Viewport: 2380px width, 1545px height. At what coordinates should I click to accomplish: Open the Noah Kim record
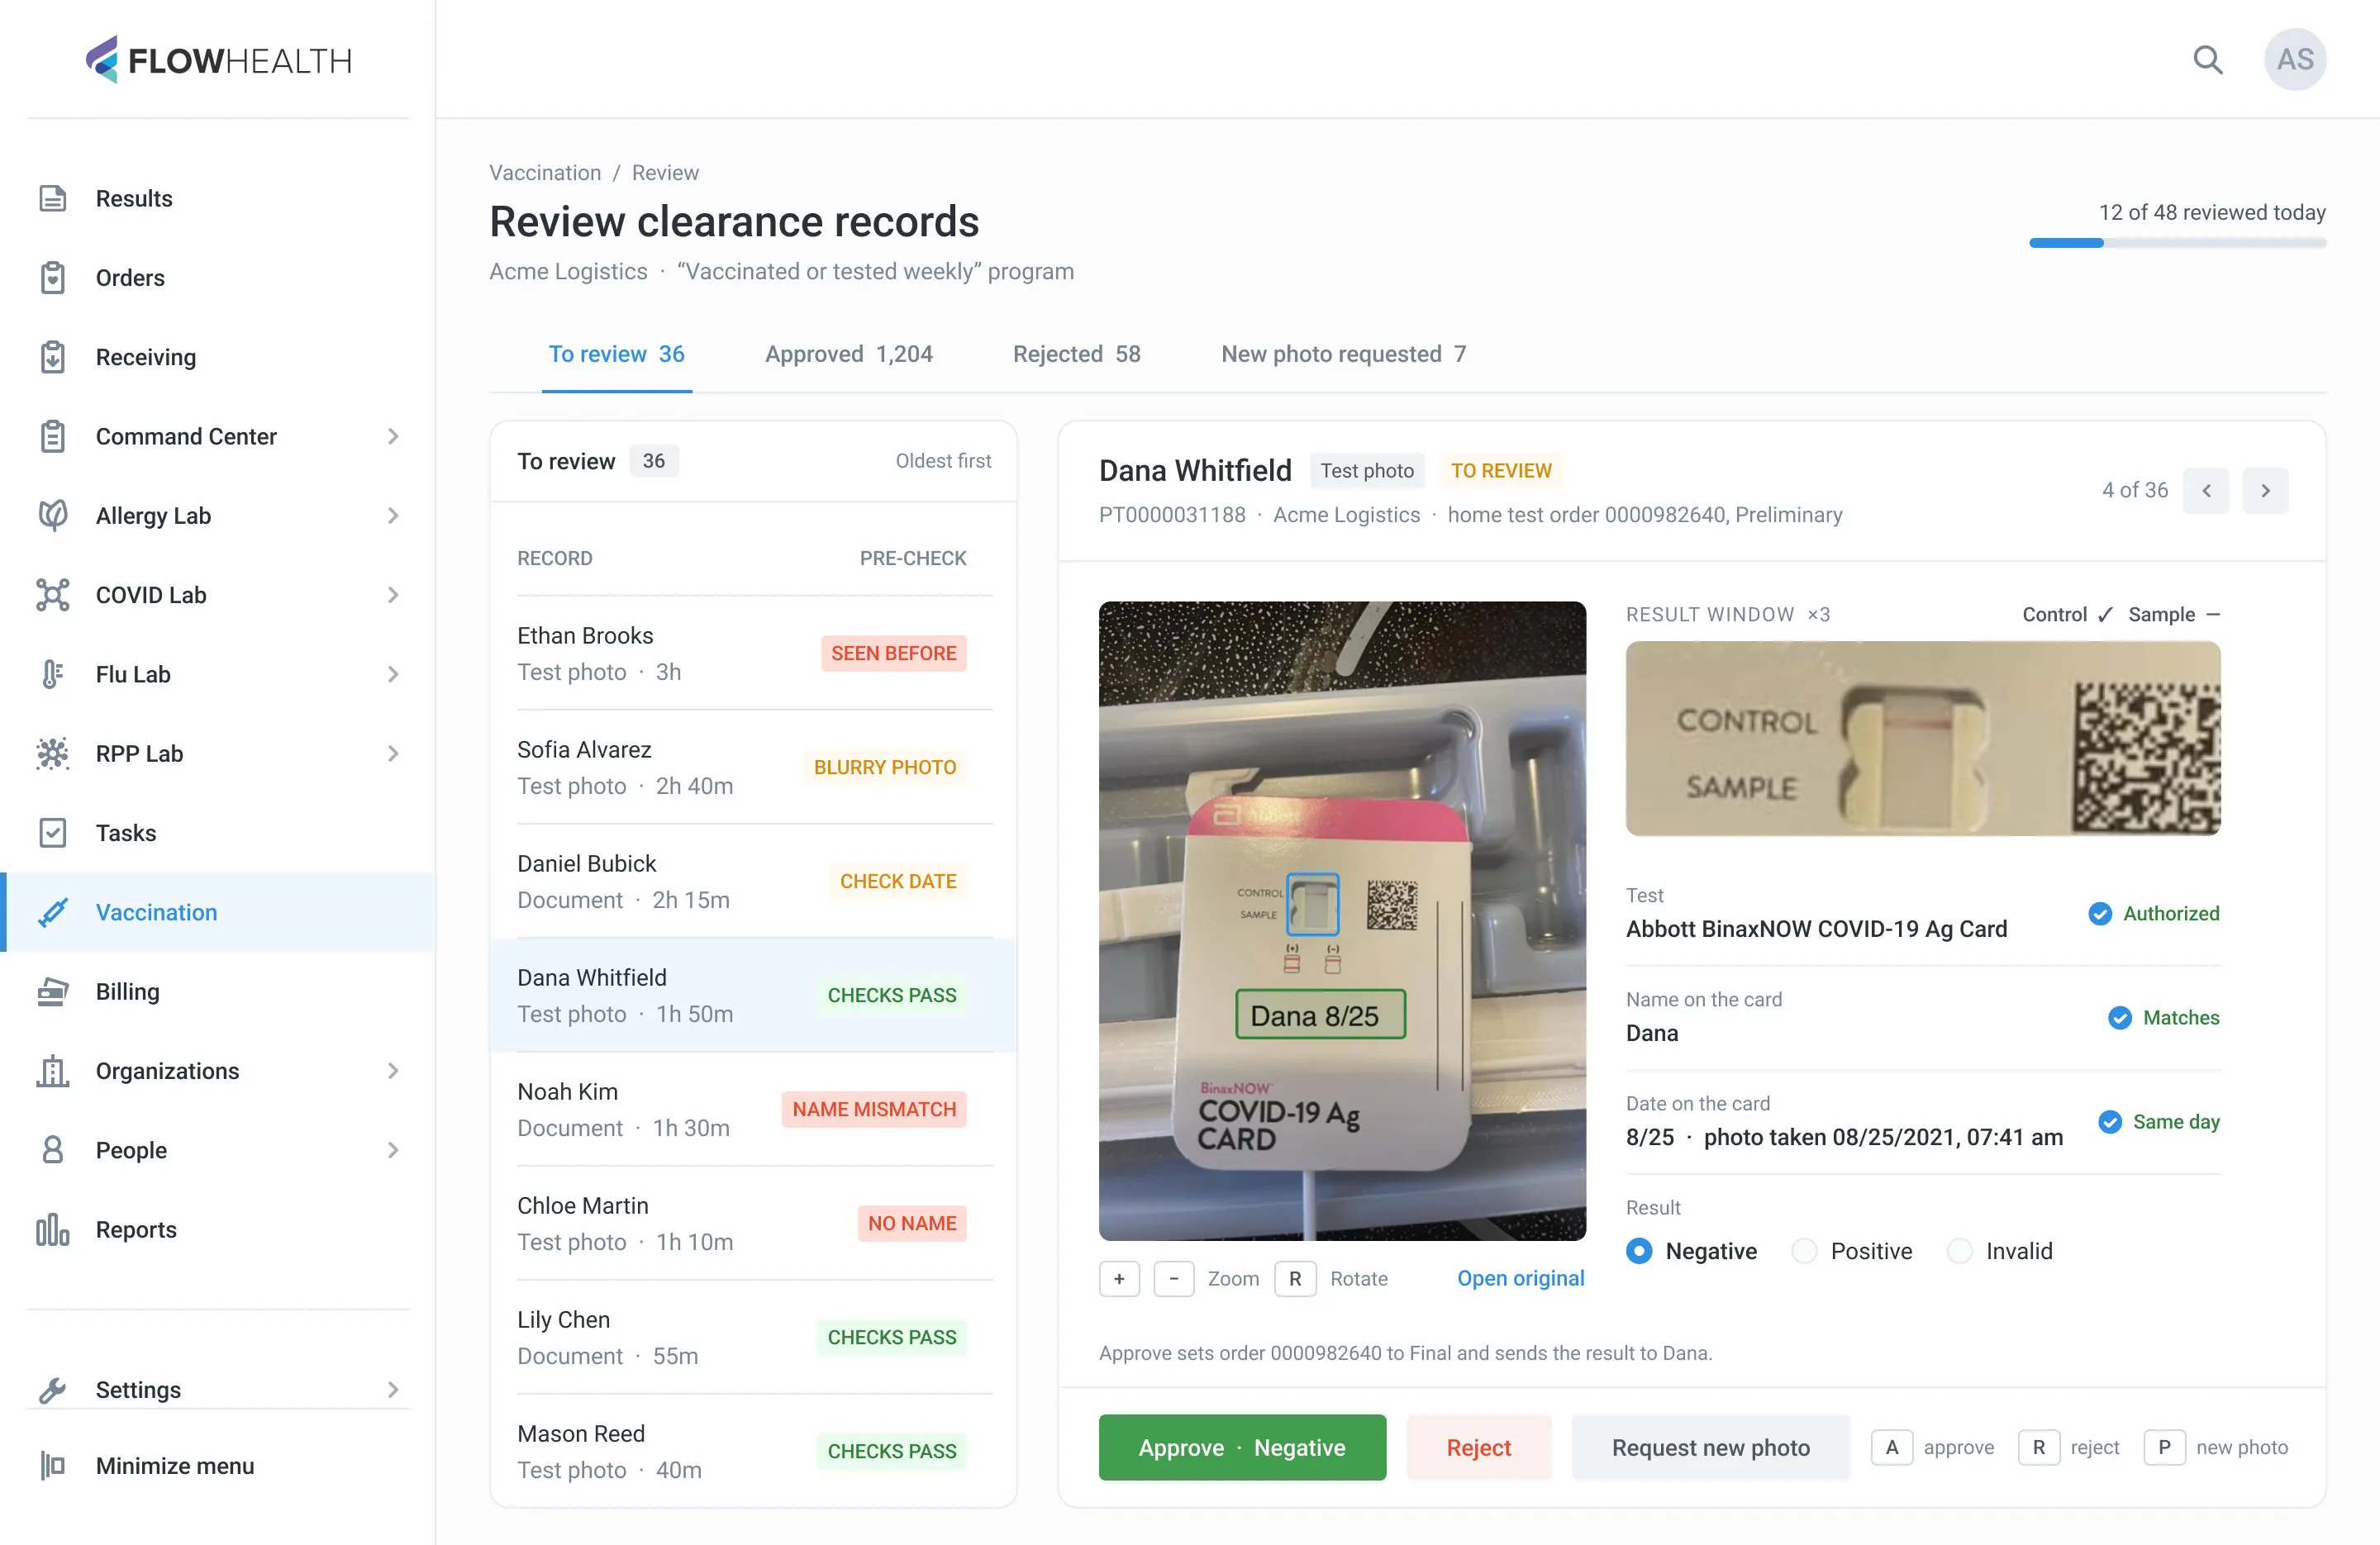coord(754,1109)
